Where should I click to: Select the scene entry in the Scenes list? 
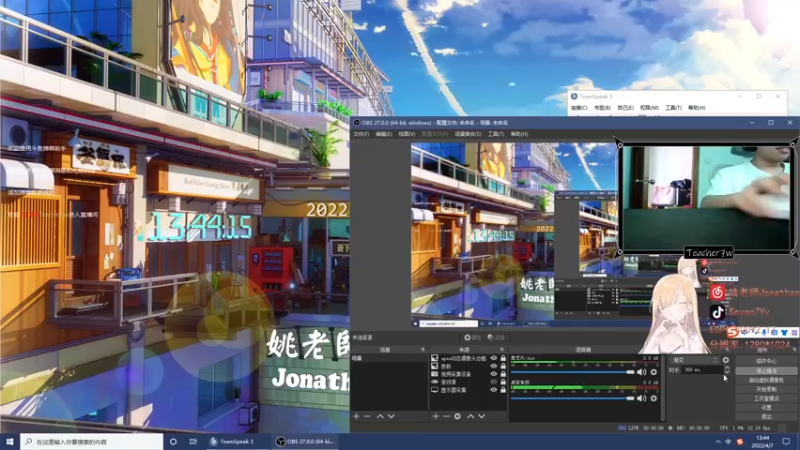tap(389, 358)
